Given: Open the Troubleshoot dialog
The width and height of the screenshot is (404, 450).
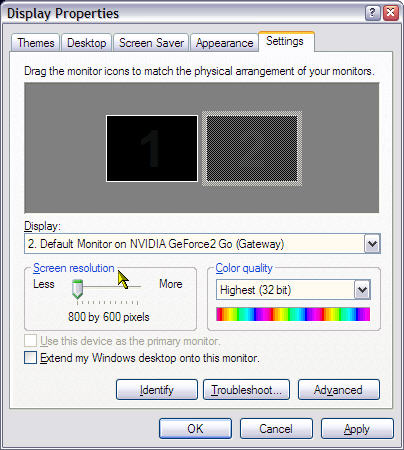Looking at the screenshot, I should [246, 389].
